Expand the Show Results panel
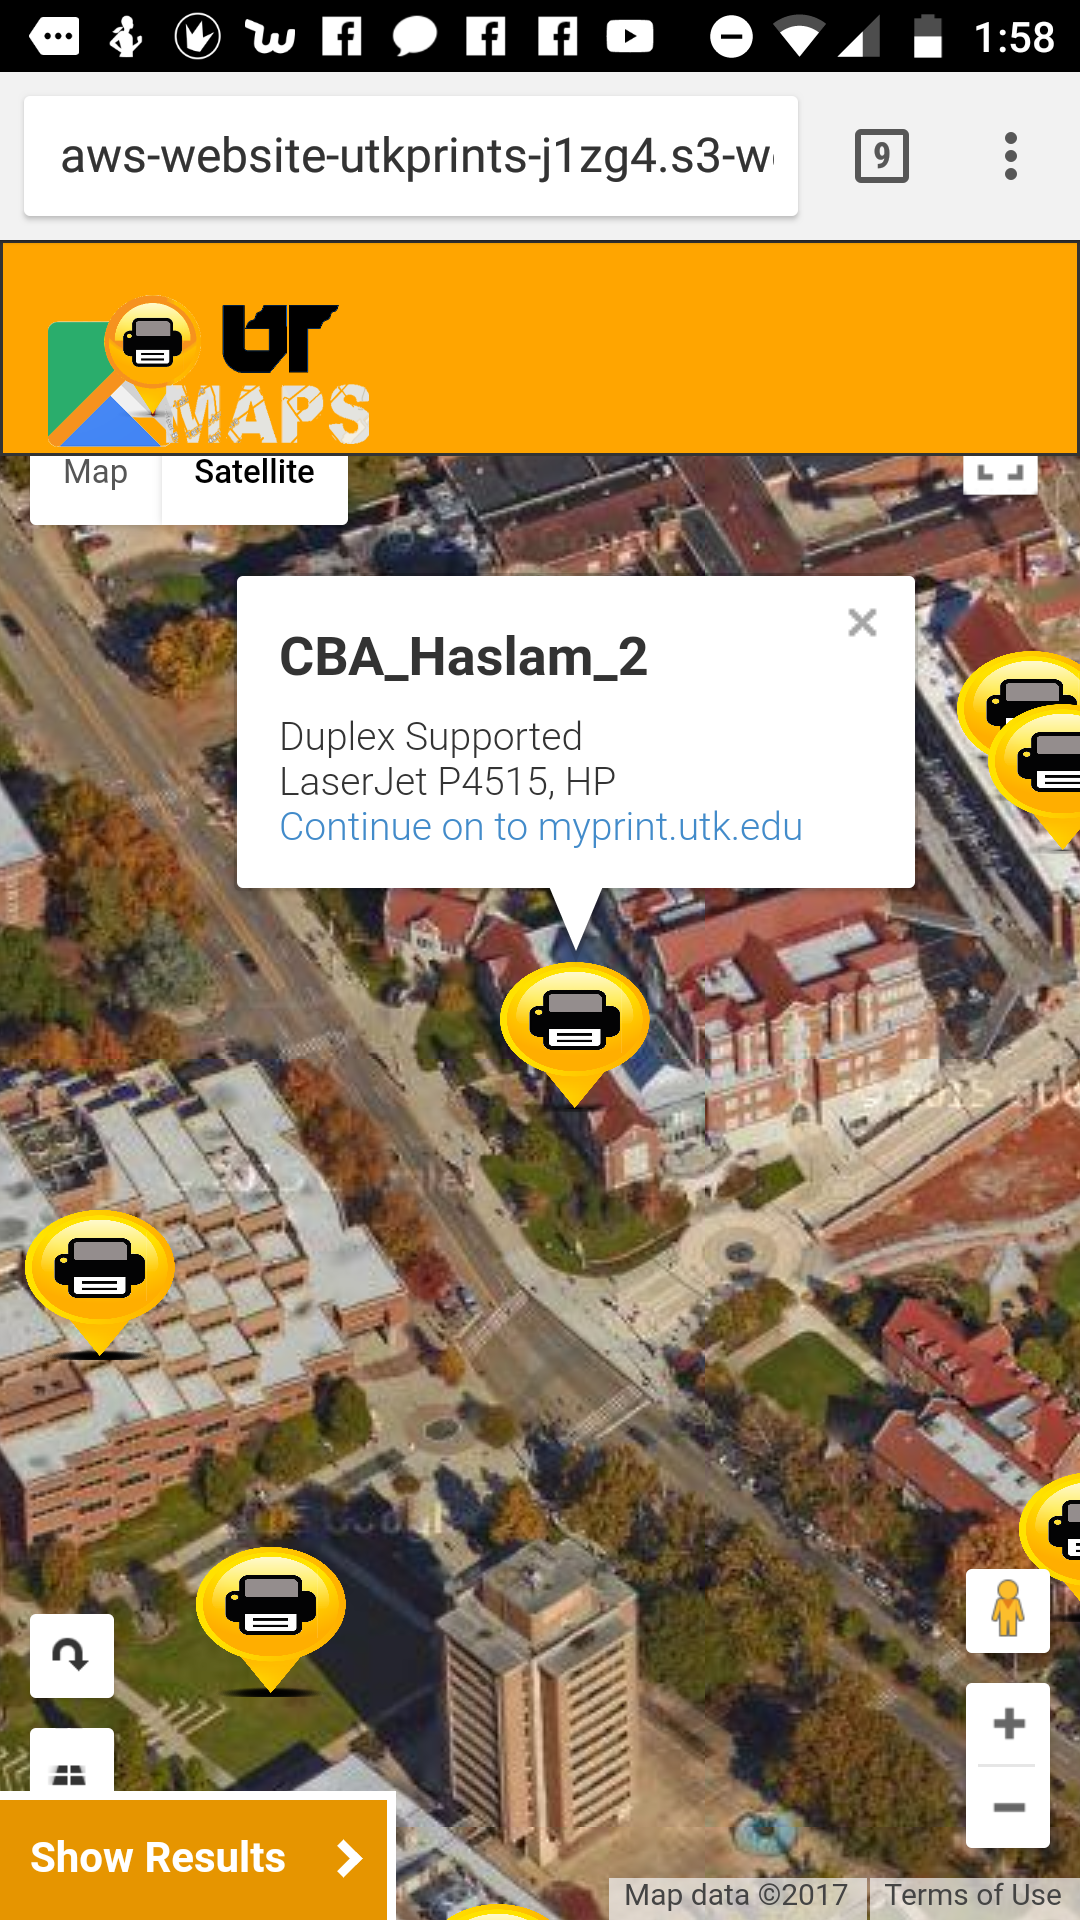 (194, 1858)
